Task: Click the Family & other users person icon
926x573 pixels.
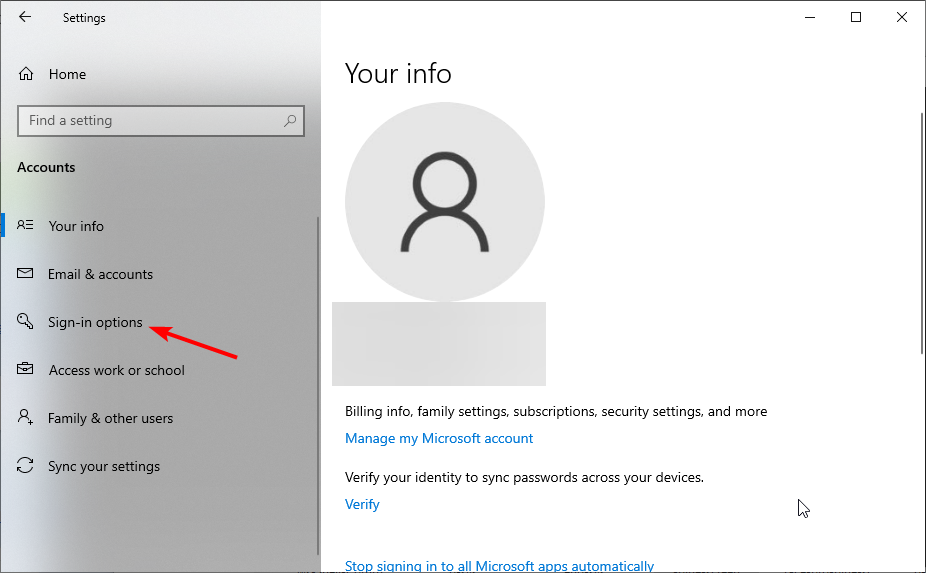Action: 25,417
